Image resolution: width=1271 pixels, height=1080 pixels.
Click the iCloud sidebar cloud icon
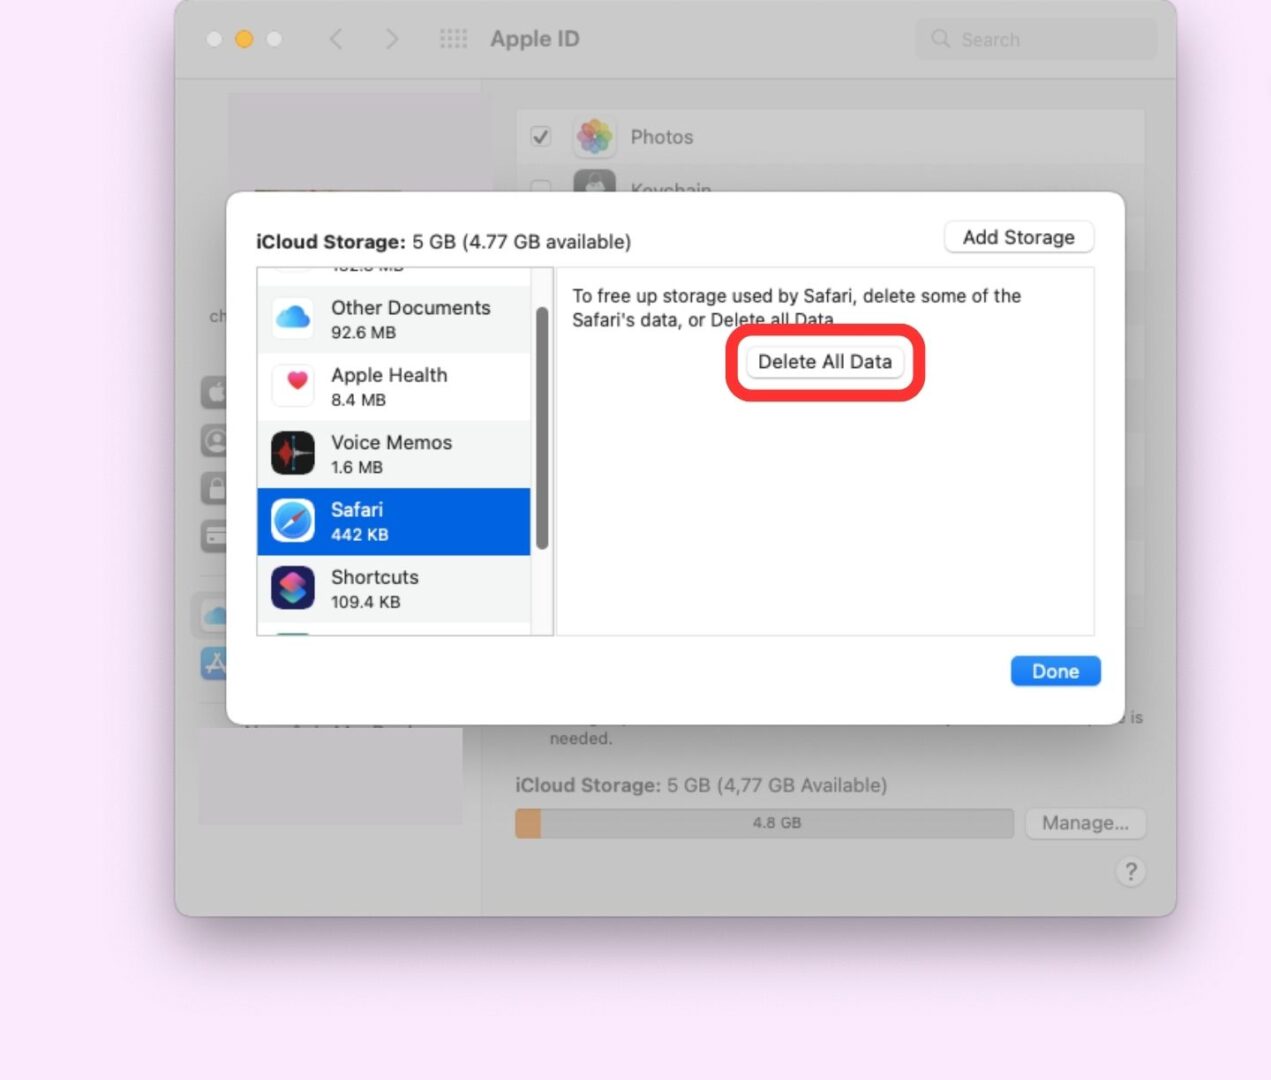point(214,616)
